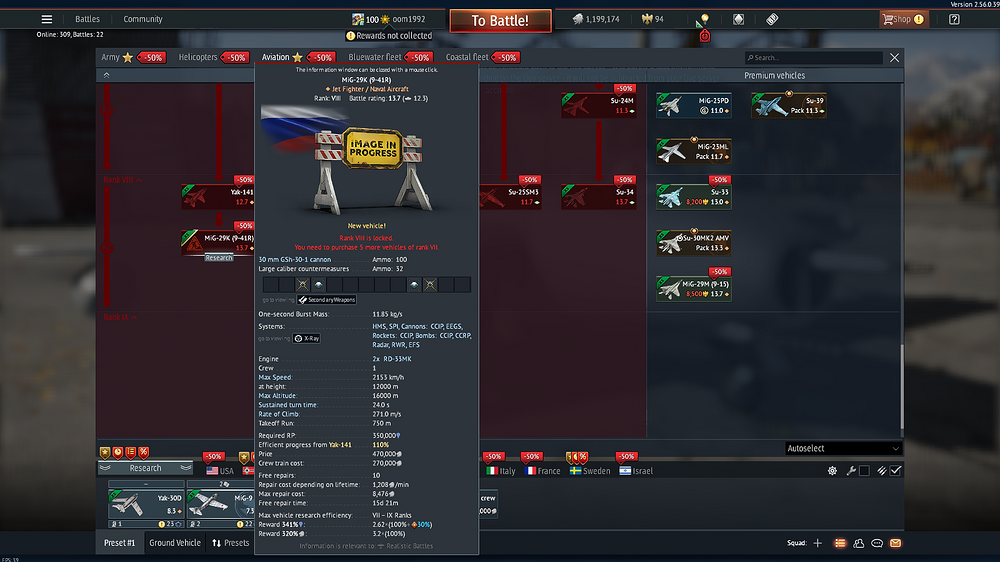Switch to Preset #1 tab
Image resolution: width=1000 pixels, height=562 pixels.
click(119, 543)
